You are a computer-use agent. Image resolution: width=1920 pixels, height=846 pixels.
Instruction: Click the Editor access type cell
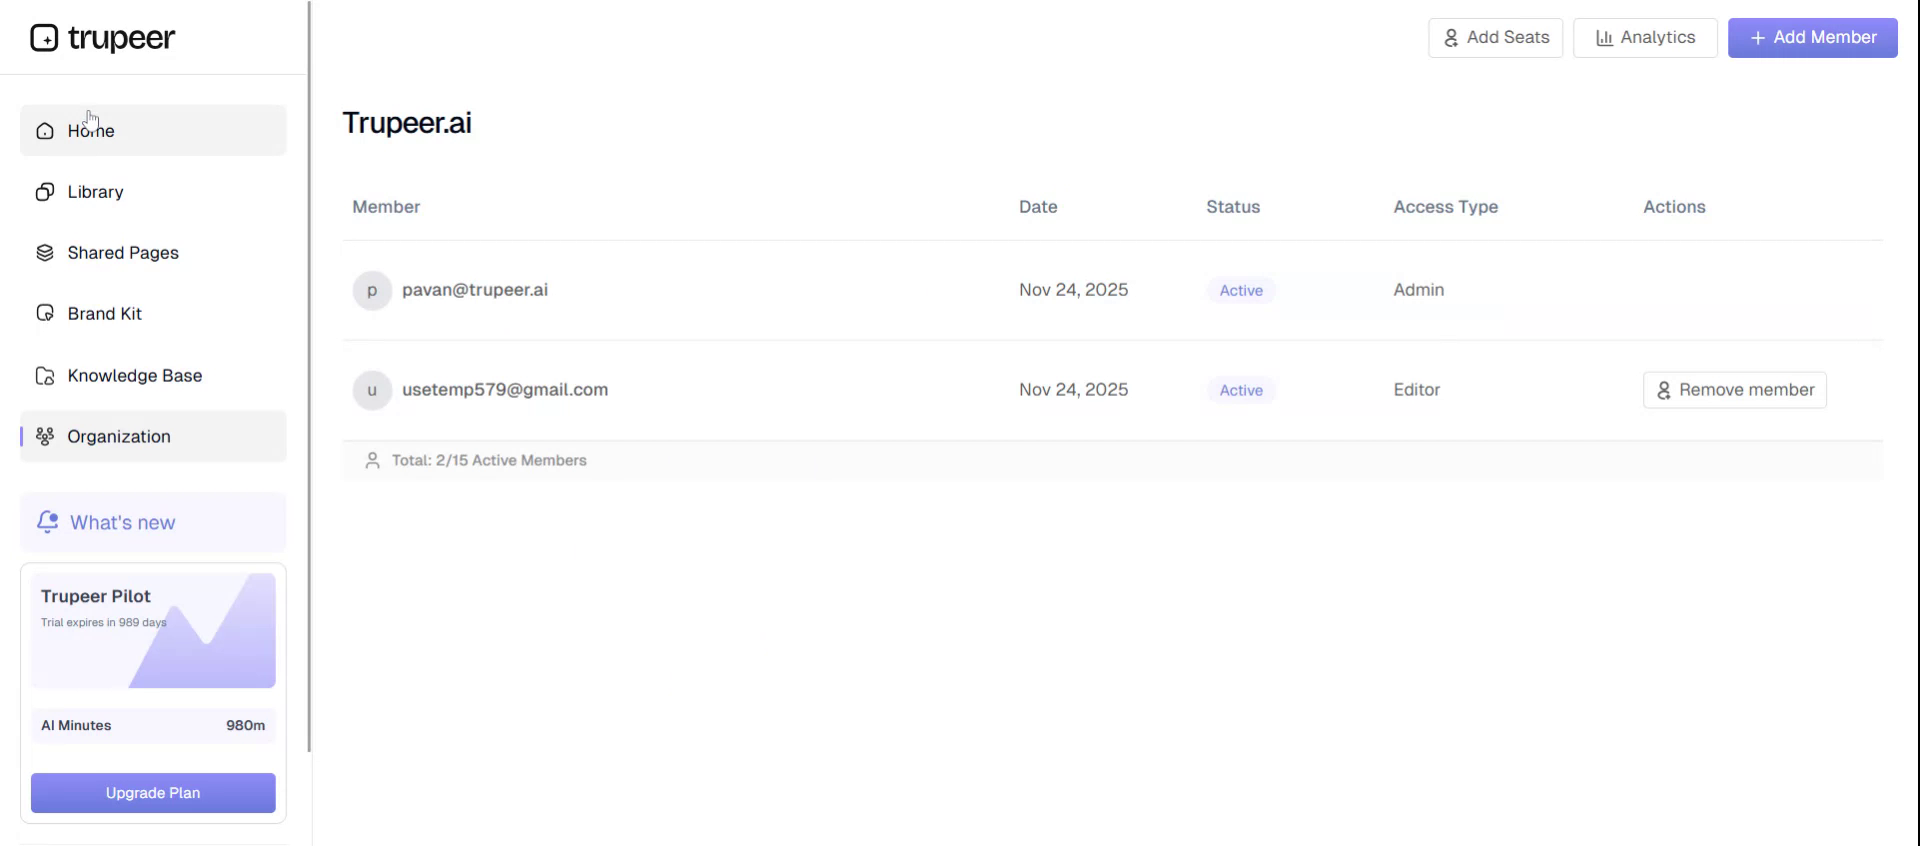[x=1417, y=390]
